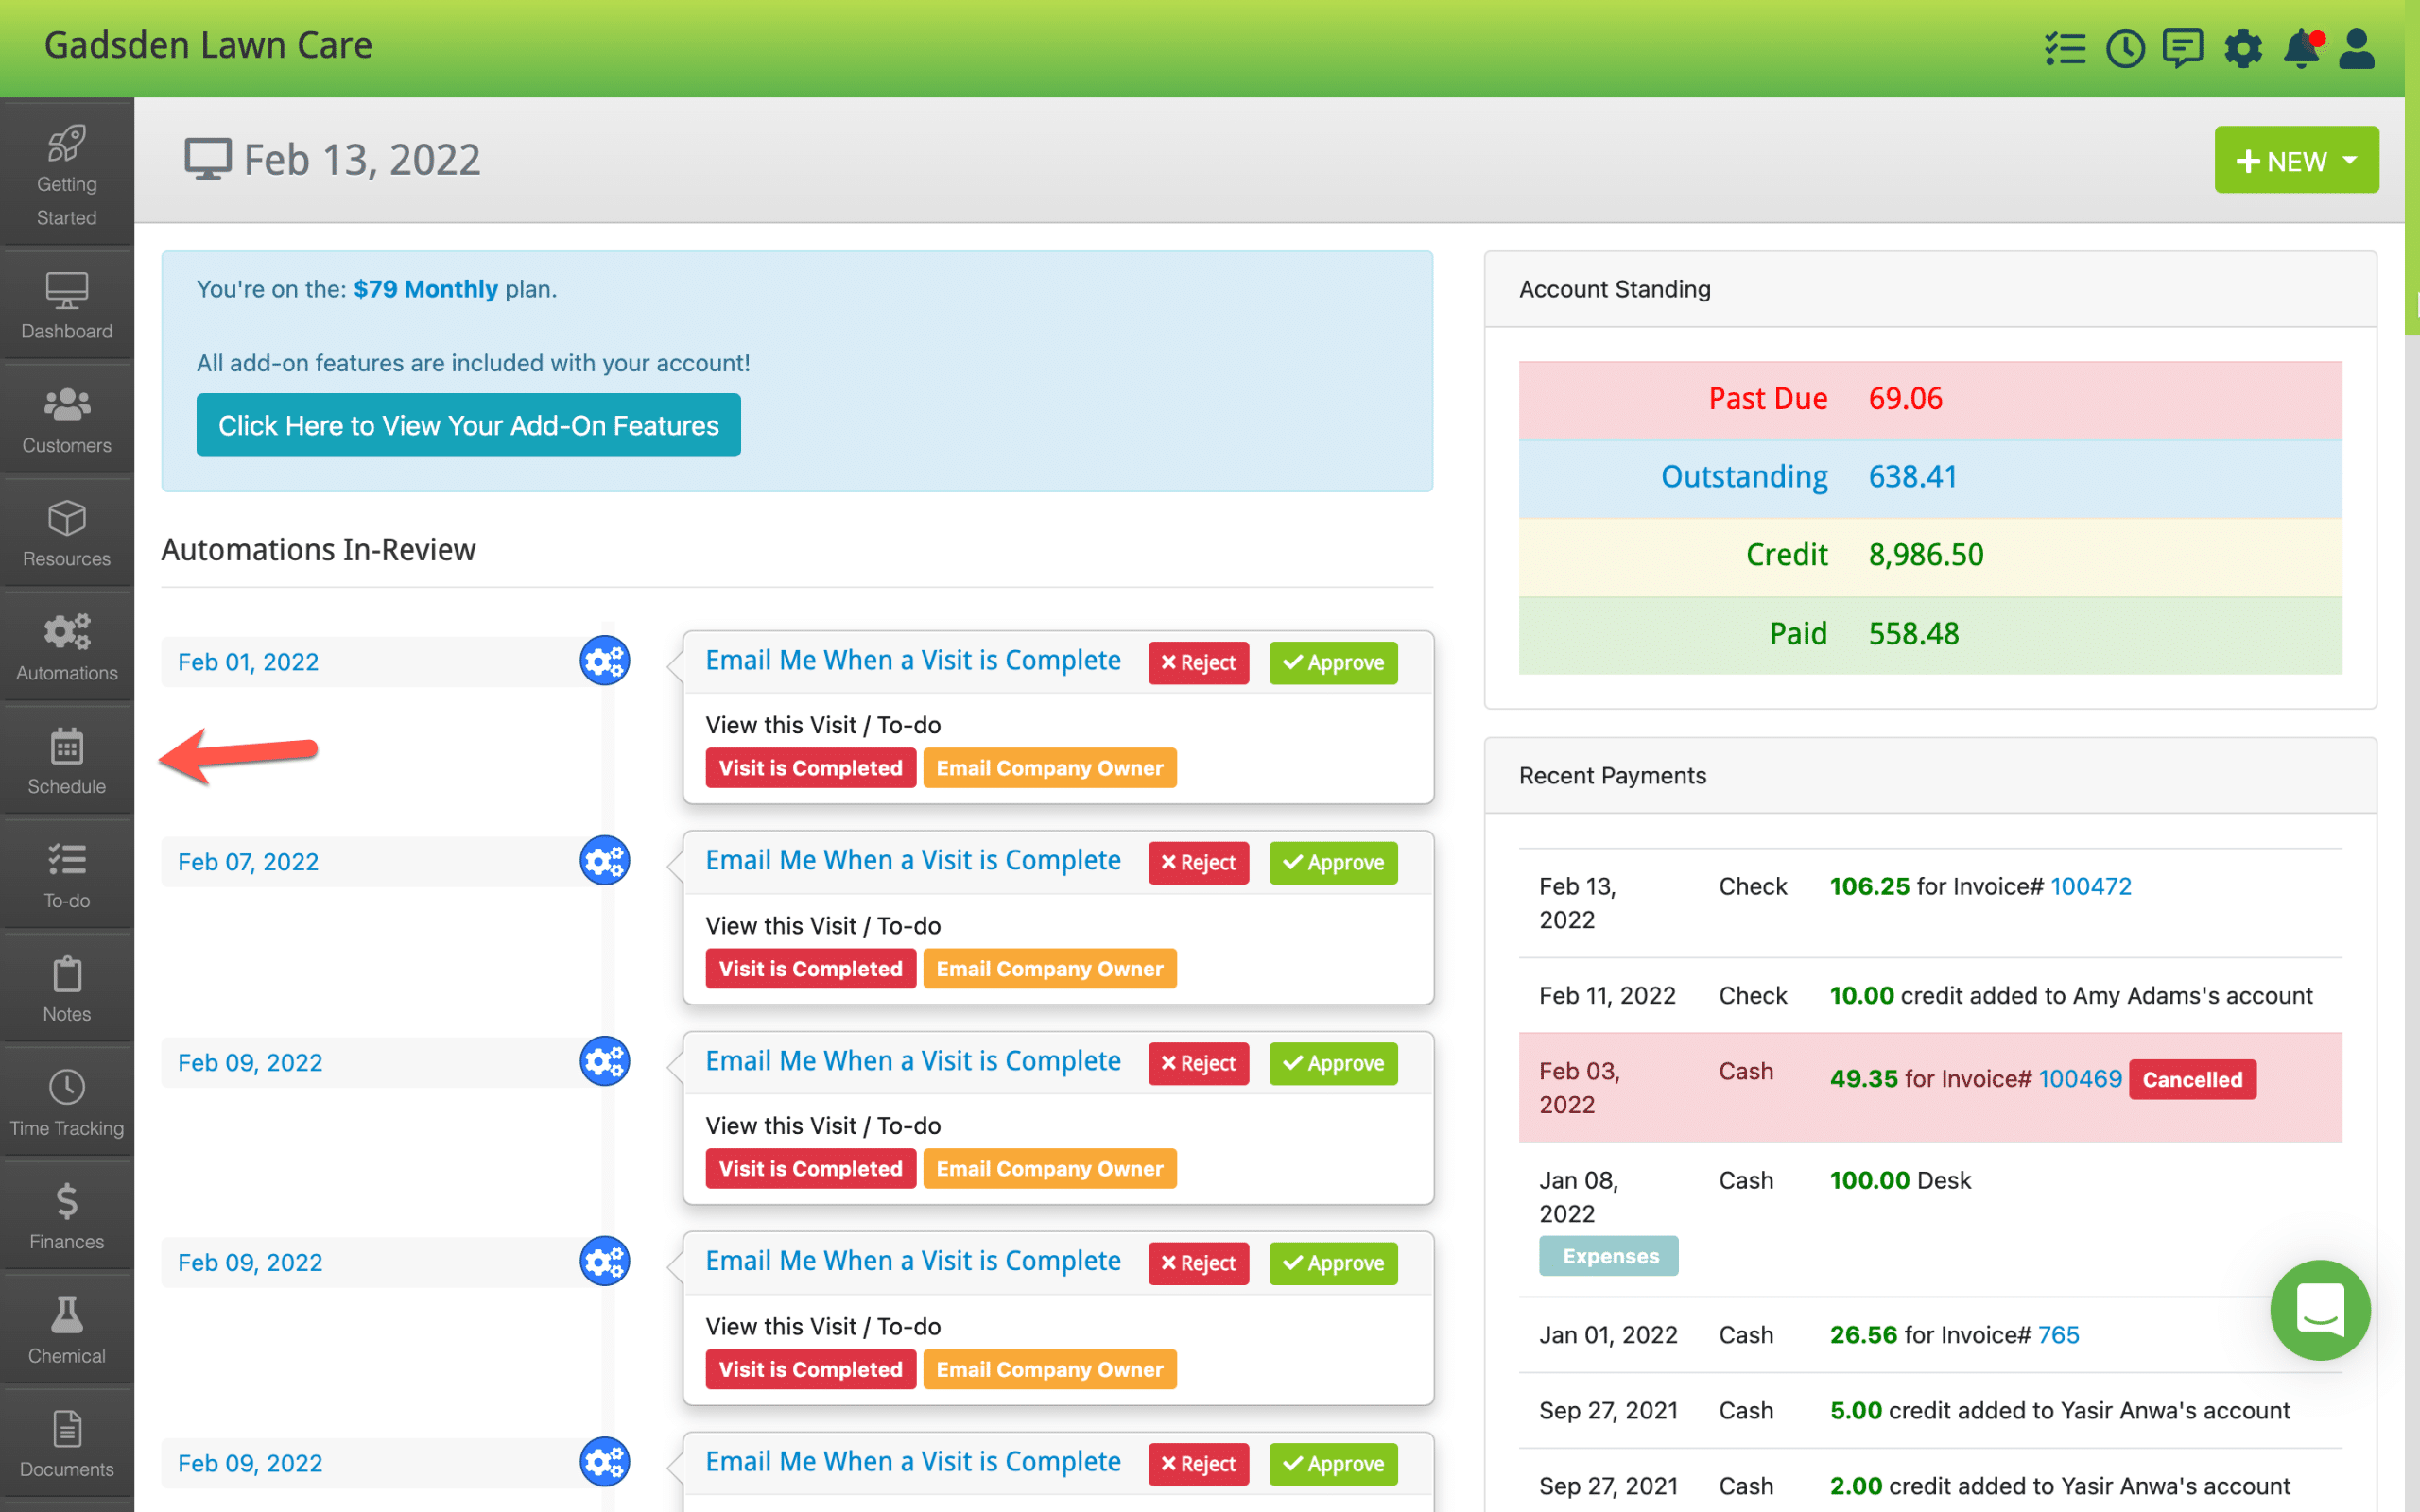Click the Cancelled badge on the Feb 03 payment
The height and width of the screenshot is (1512, 2420).
tap(2192, 1079)
